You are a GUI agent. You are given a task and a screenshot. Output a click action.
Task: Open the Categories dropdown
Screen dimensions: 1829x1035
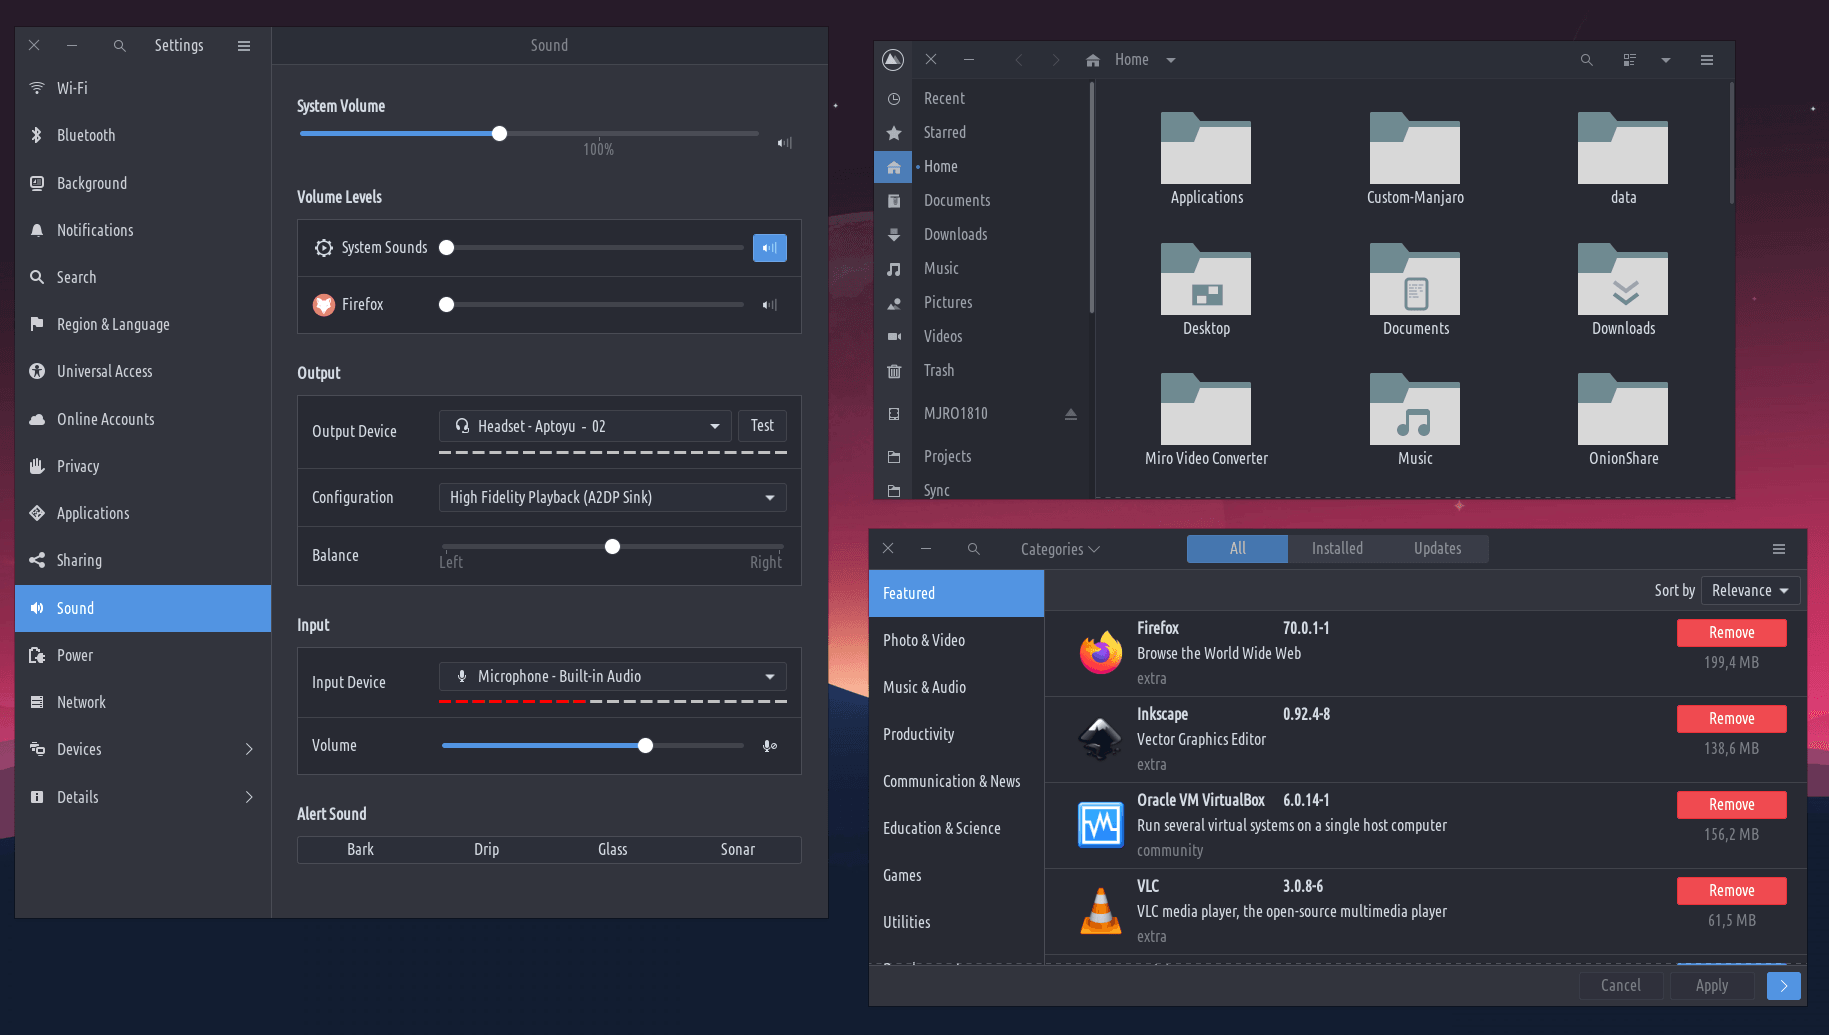tap(1060, 549)
